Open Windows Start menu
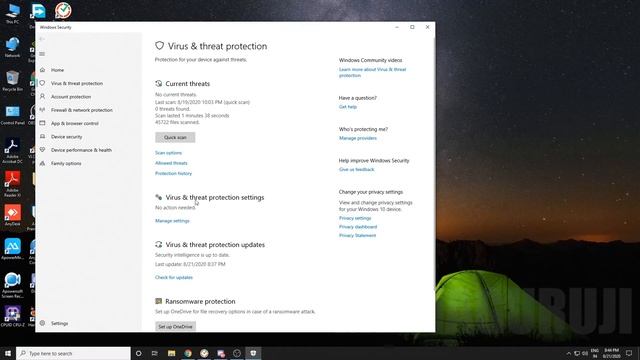640x360 pixels. [8, 353]
